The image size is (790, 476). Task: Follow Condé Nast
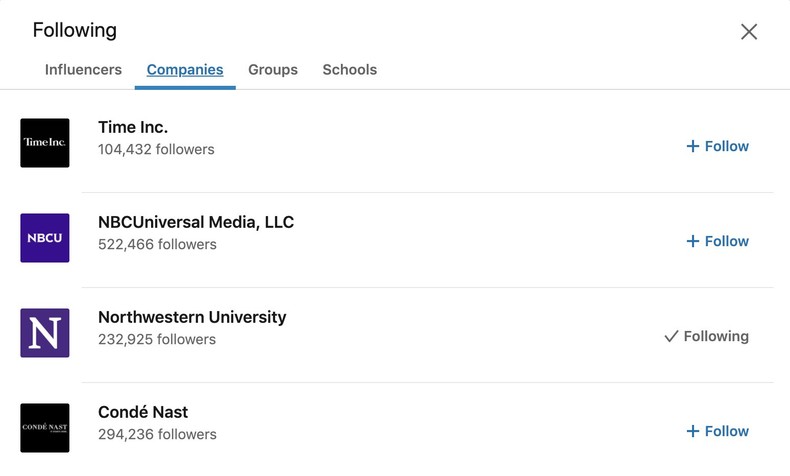point(717,431)
